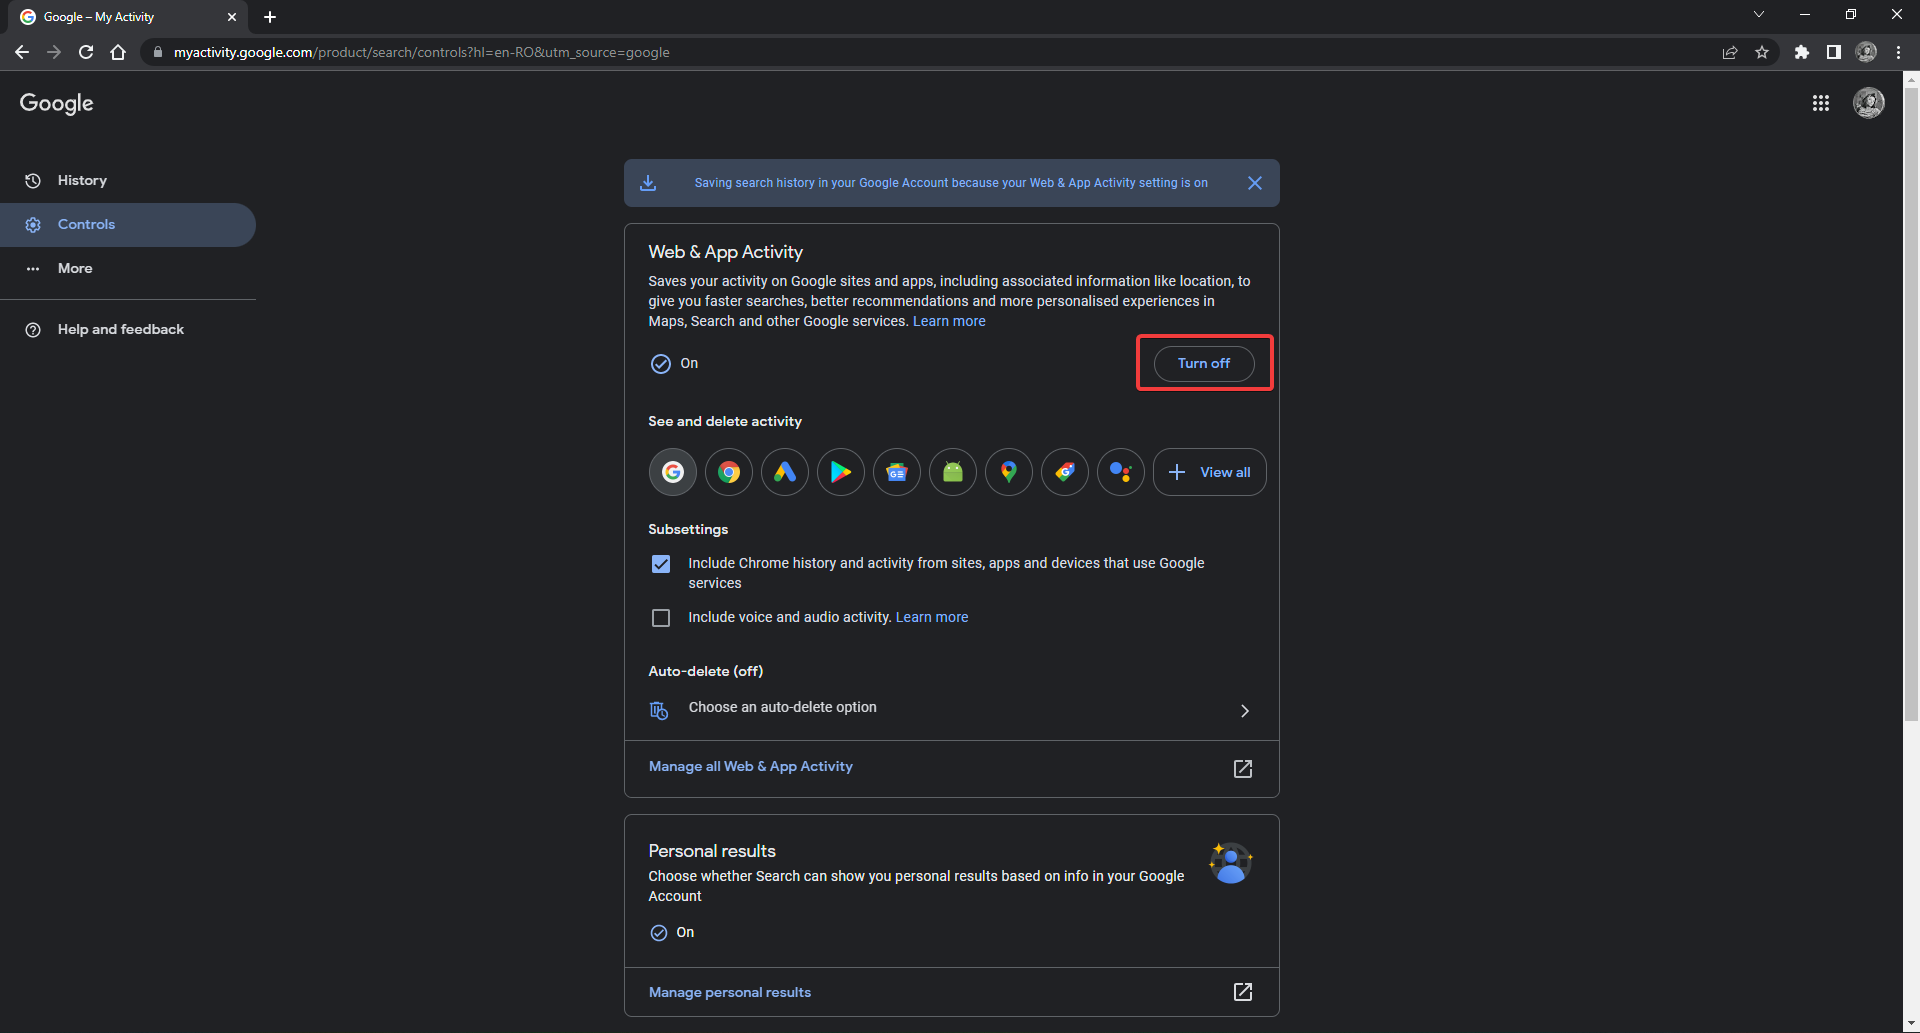Check Include voice and audio activity
Image resolution: width=1920 pixels, height=1033 pixels.
(x=661, y=618)
